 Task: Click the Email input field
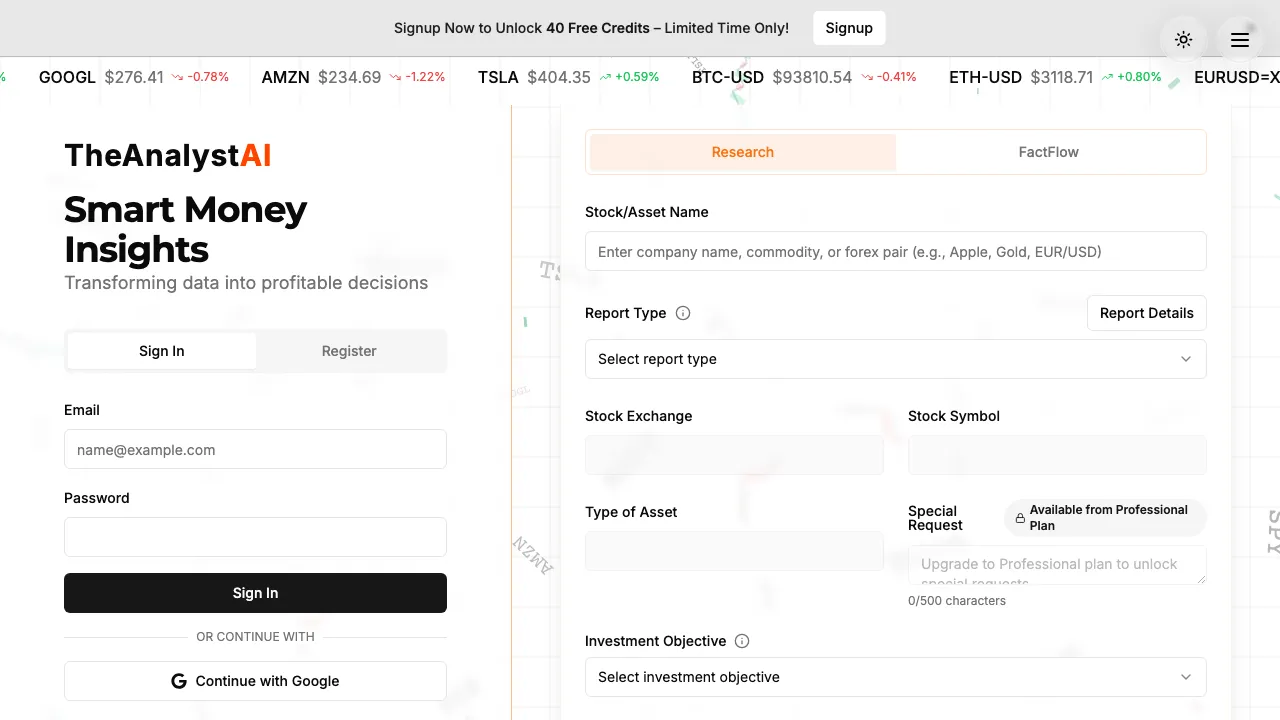pos(255,450)
